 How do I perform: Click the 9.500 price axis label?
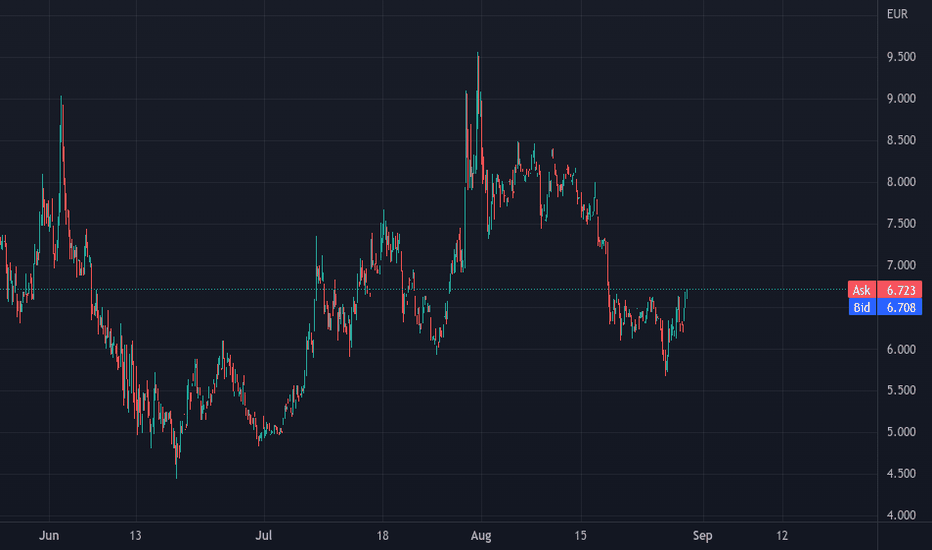pyautogui.click(x=901, y=57)
